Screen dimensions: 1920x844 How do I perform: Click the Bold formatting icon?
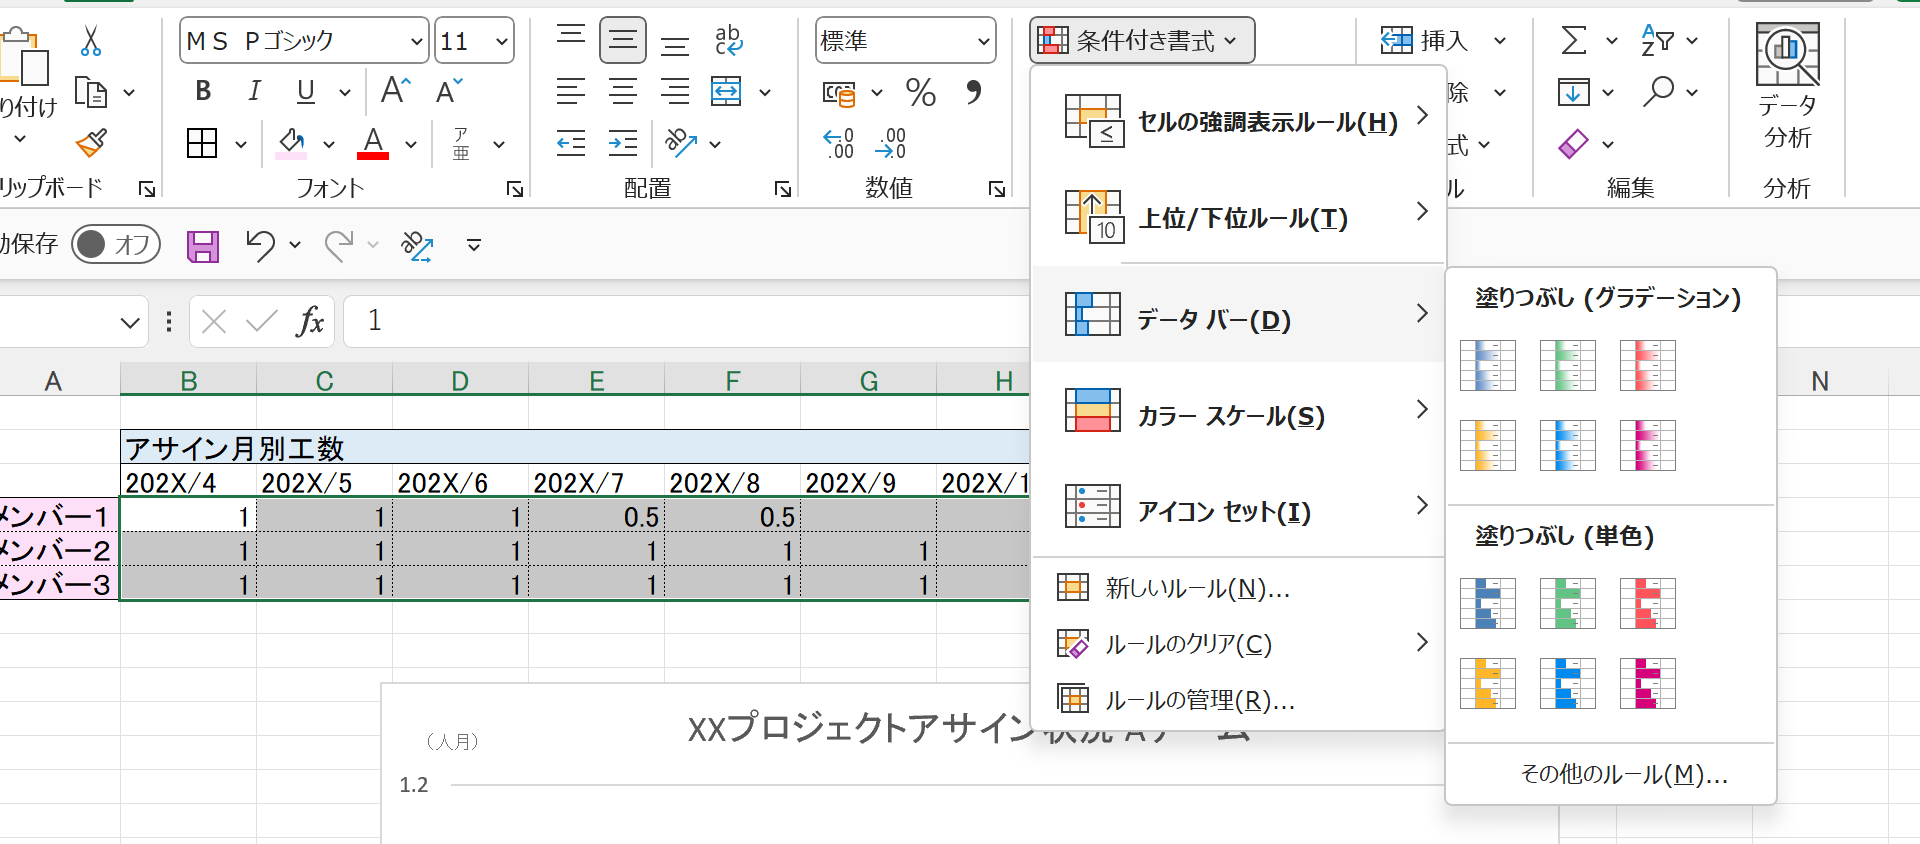click(203, 91)
